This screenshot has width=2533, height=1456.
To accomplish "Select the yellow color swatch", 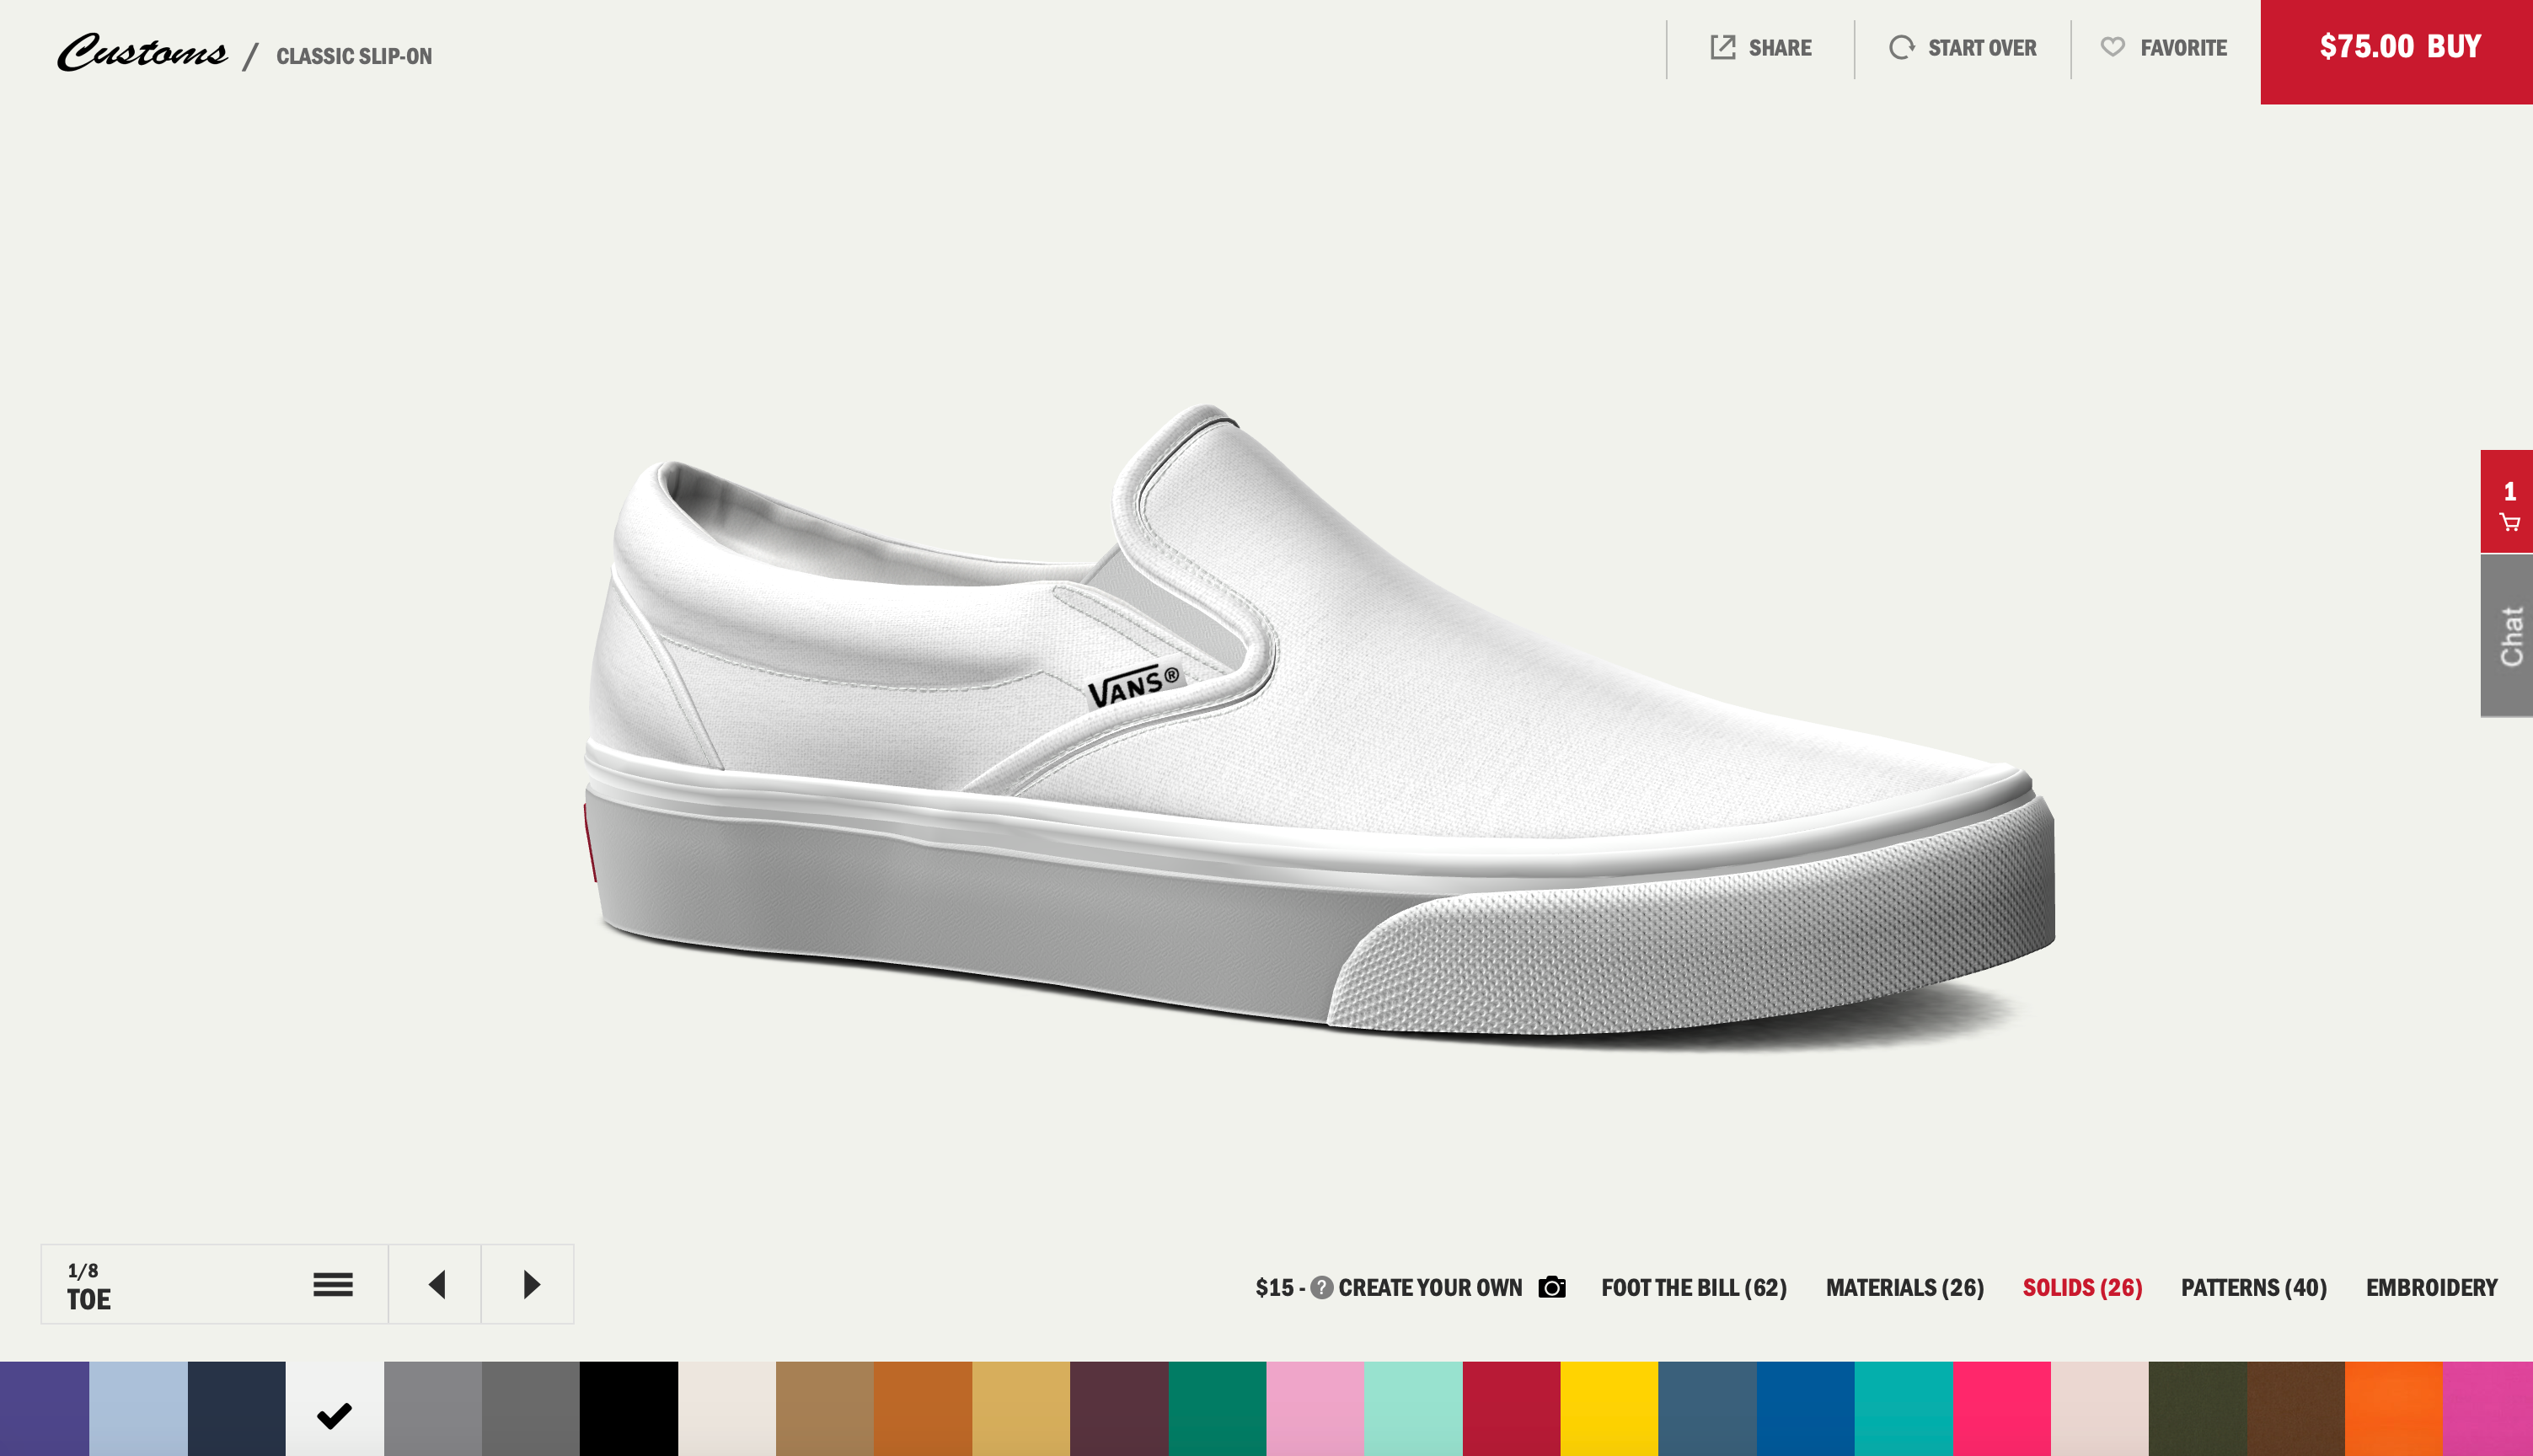I will (1608, 1409).
